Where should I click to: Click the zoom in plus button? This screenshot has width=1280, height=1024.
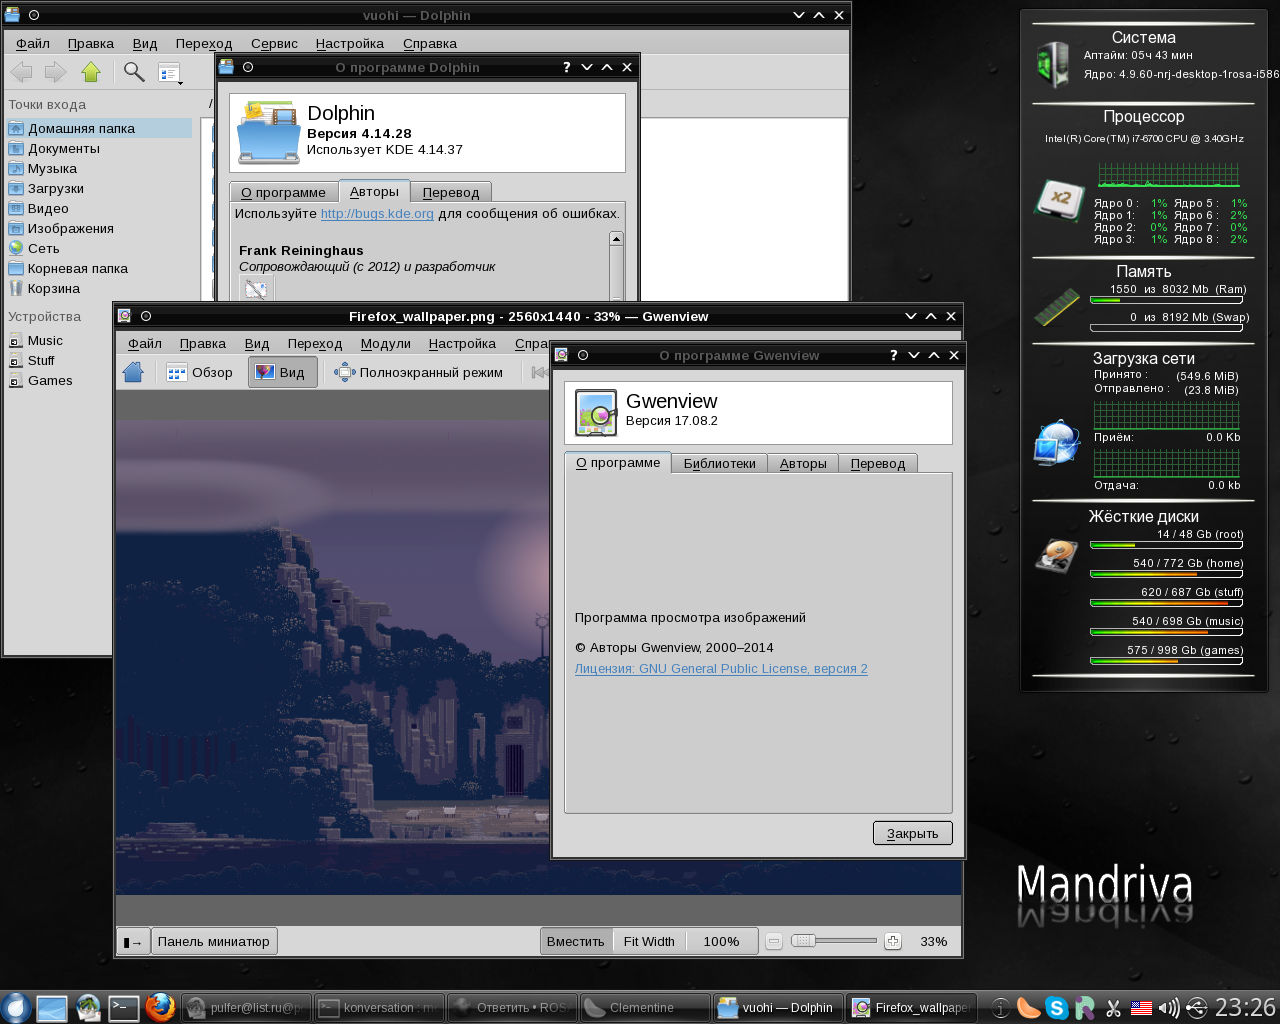click(x=893, y=941)
